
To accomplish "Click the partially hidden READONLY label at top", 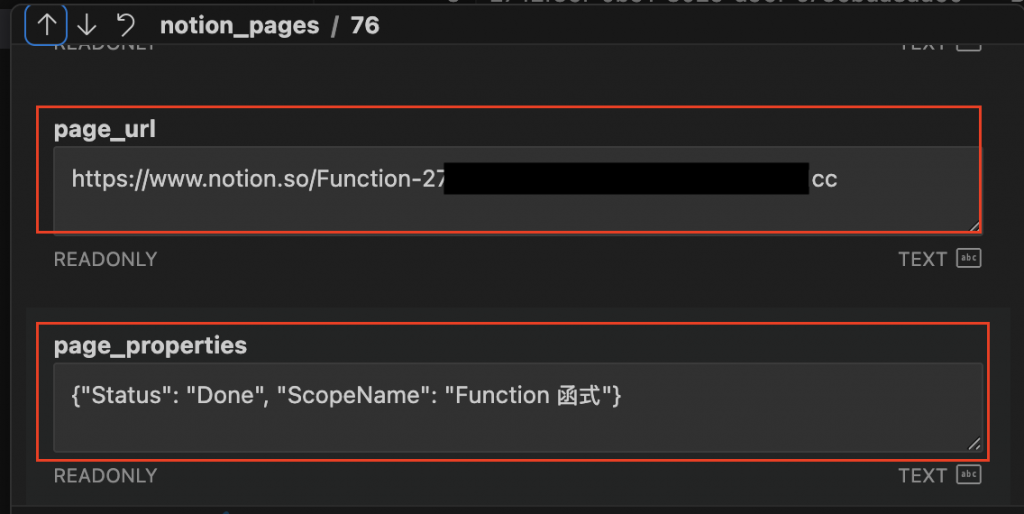I will click(105, 46).
